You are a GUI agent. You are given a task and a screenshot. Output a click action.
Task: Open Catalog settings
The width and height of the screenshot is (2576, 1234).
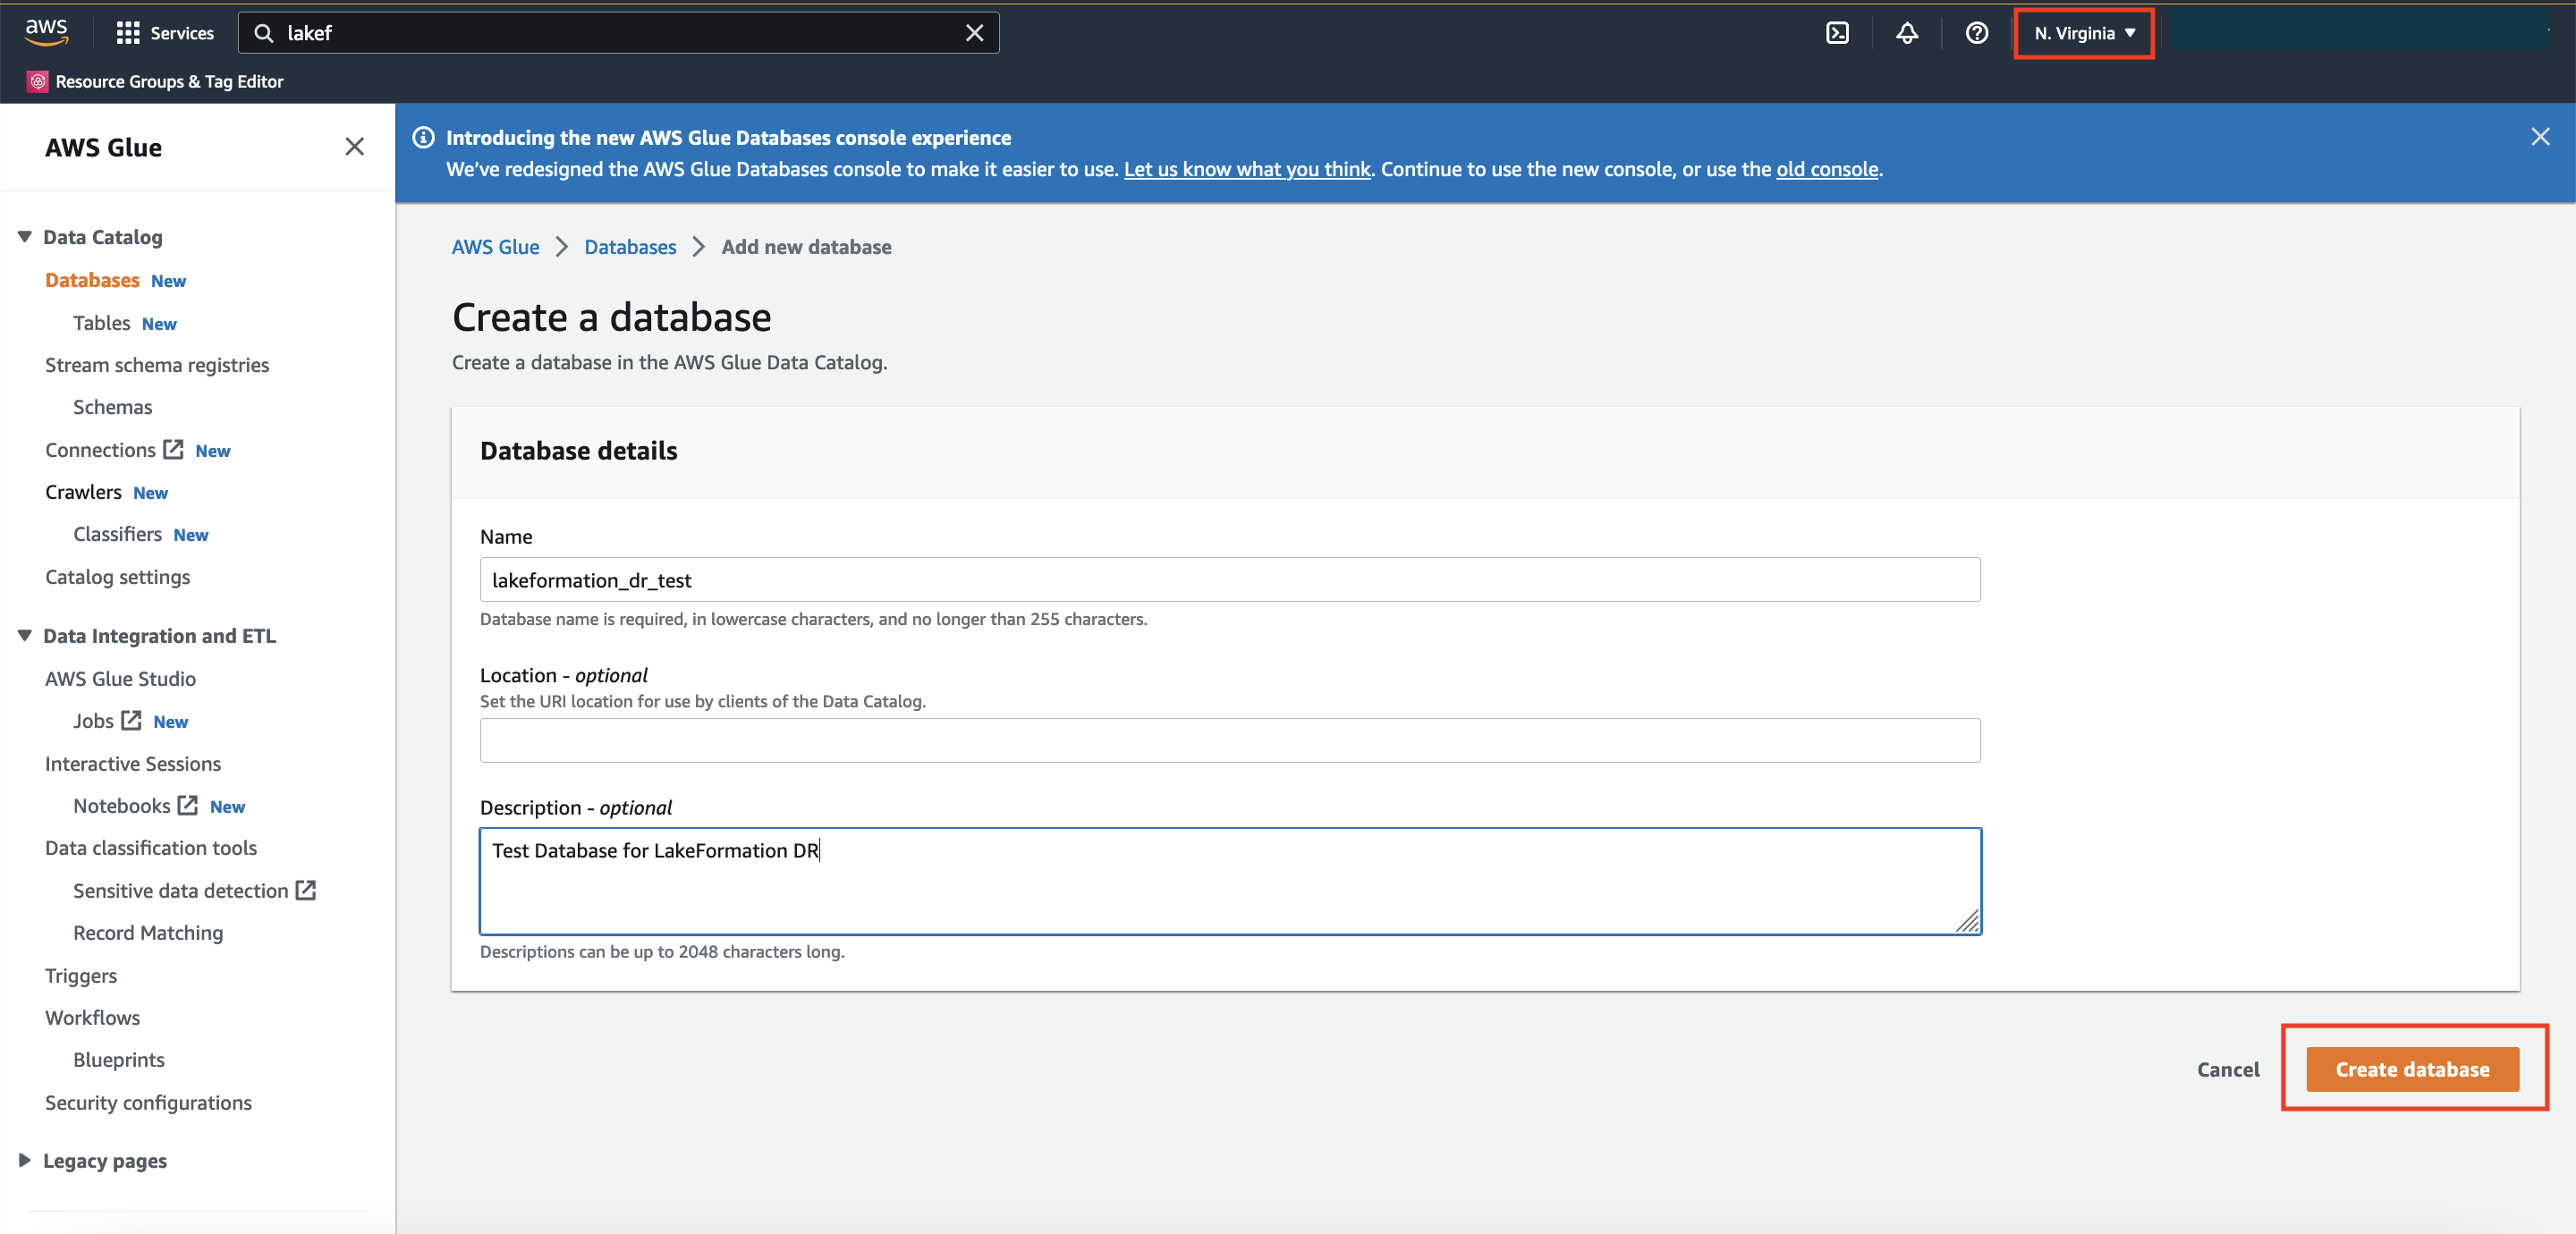click(x=117, y=577)
